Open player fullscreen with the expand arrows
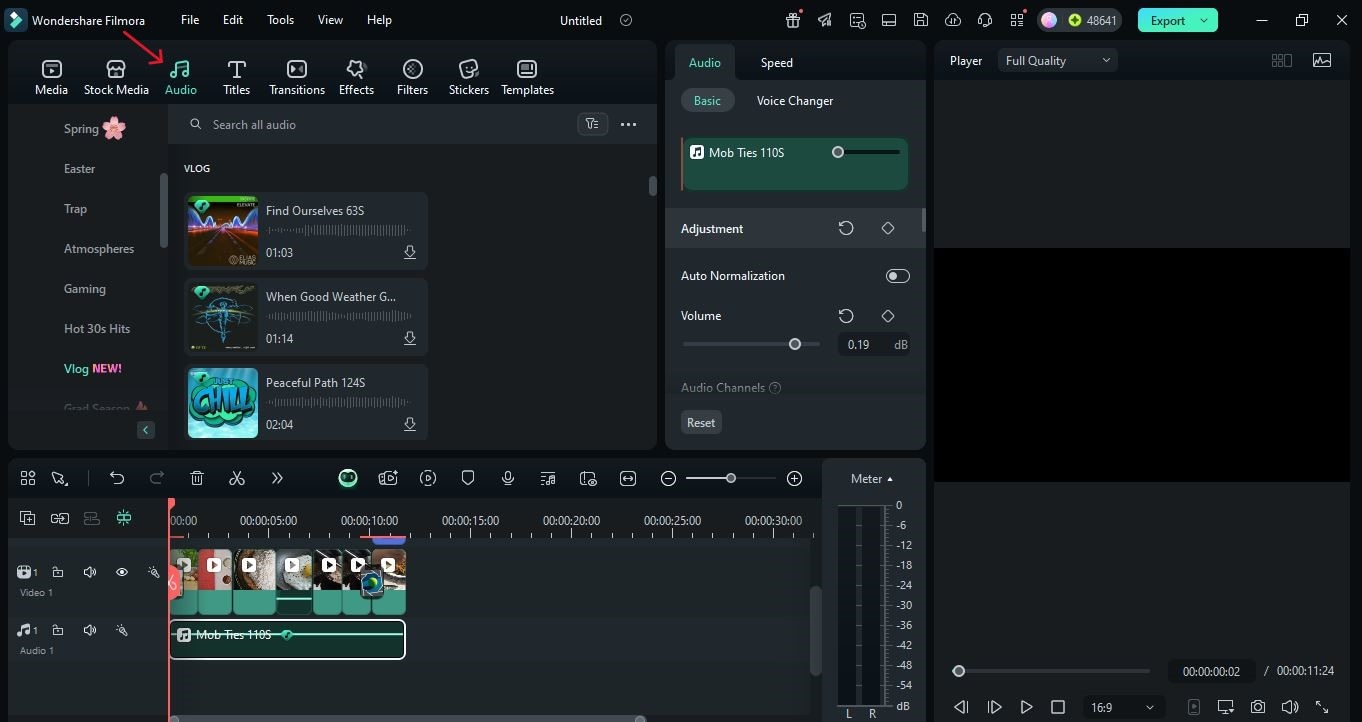Screen dimensions: 1362x722 tap(1322, 707)
